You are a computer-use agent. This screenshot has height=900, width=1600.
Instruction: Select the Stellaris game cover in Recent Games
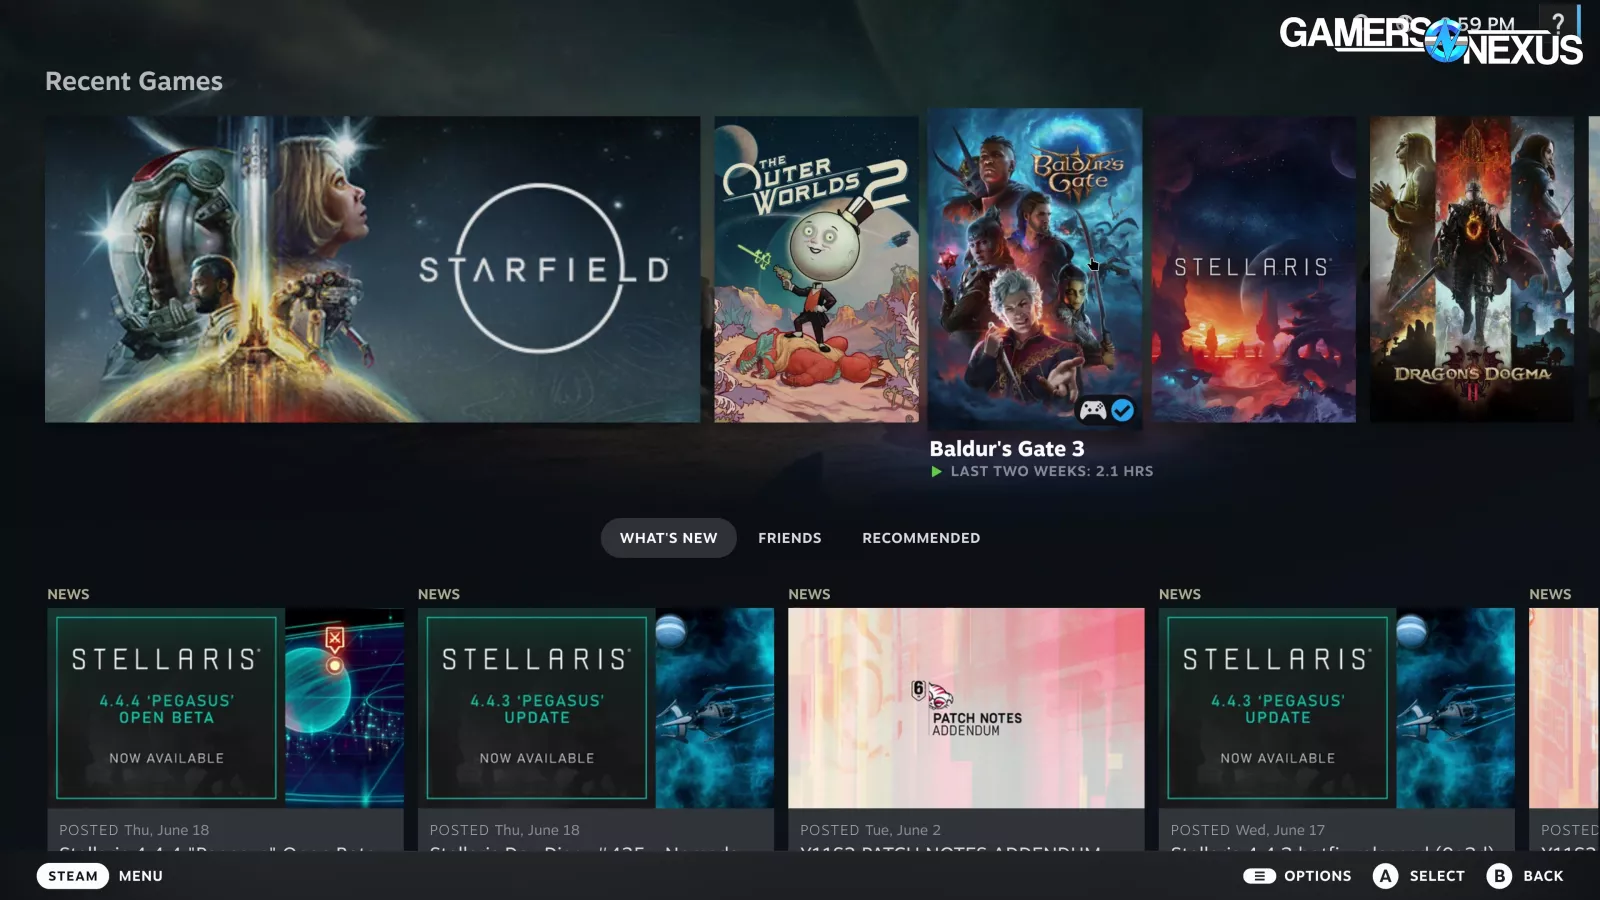pyautogui.click(x=1254, y=269)
